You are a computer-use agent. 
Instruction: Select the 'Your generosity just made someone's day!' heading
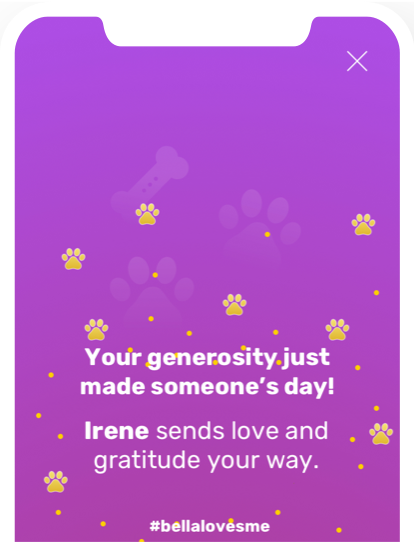(x=207, y=372)
